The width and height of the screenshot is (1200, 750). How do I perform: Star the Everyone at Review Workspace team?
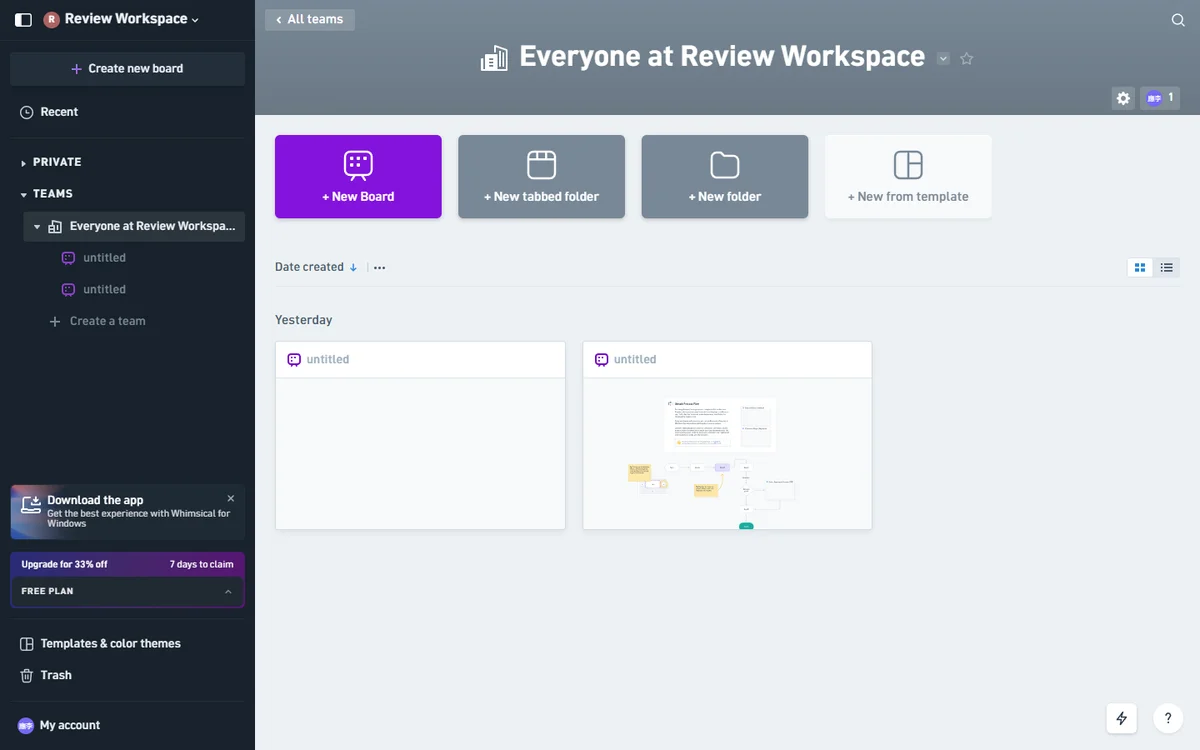coord(967,59)
